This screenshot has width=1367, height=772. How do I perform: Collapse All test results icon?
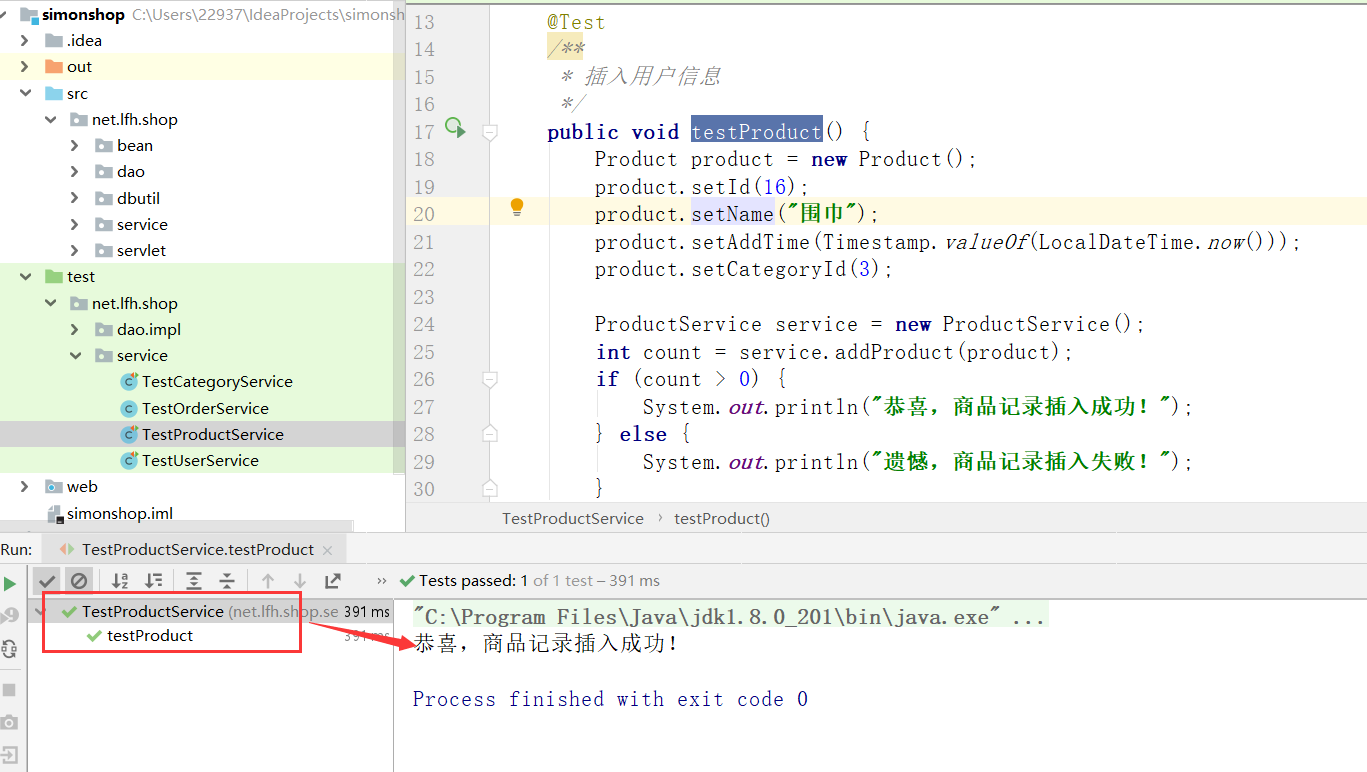(227, 581)
